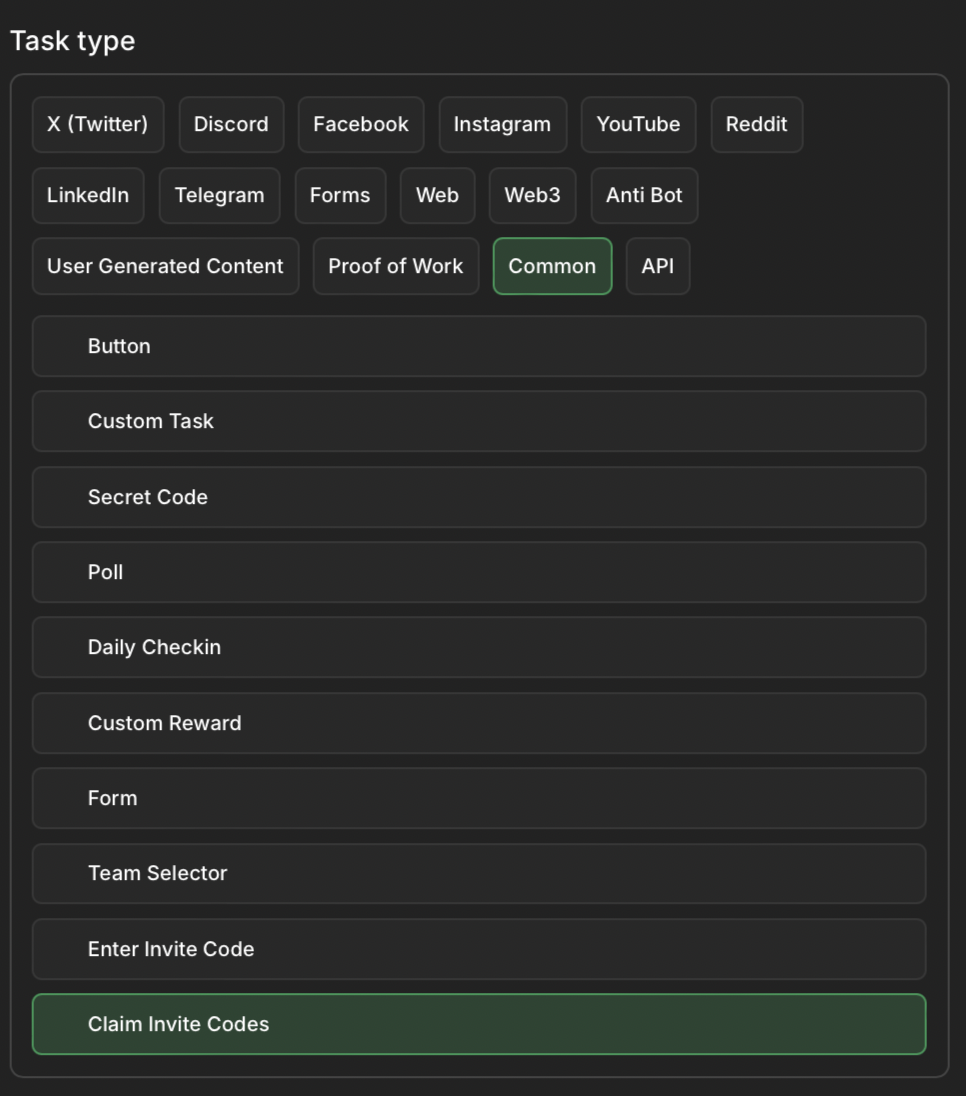Switch to the Telegram category
This screenshot has height=1096, width=966.
pyautogui.click(x=219, y=196)
